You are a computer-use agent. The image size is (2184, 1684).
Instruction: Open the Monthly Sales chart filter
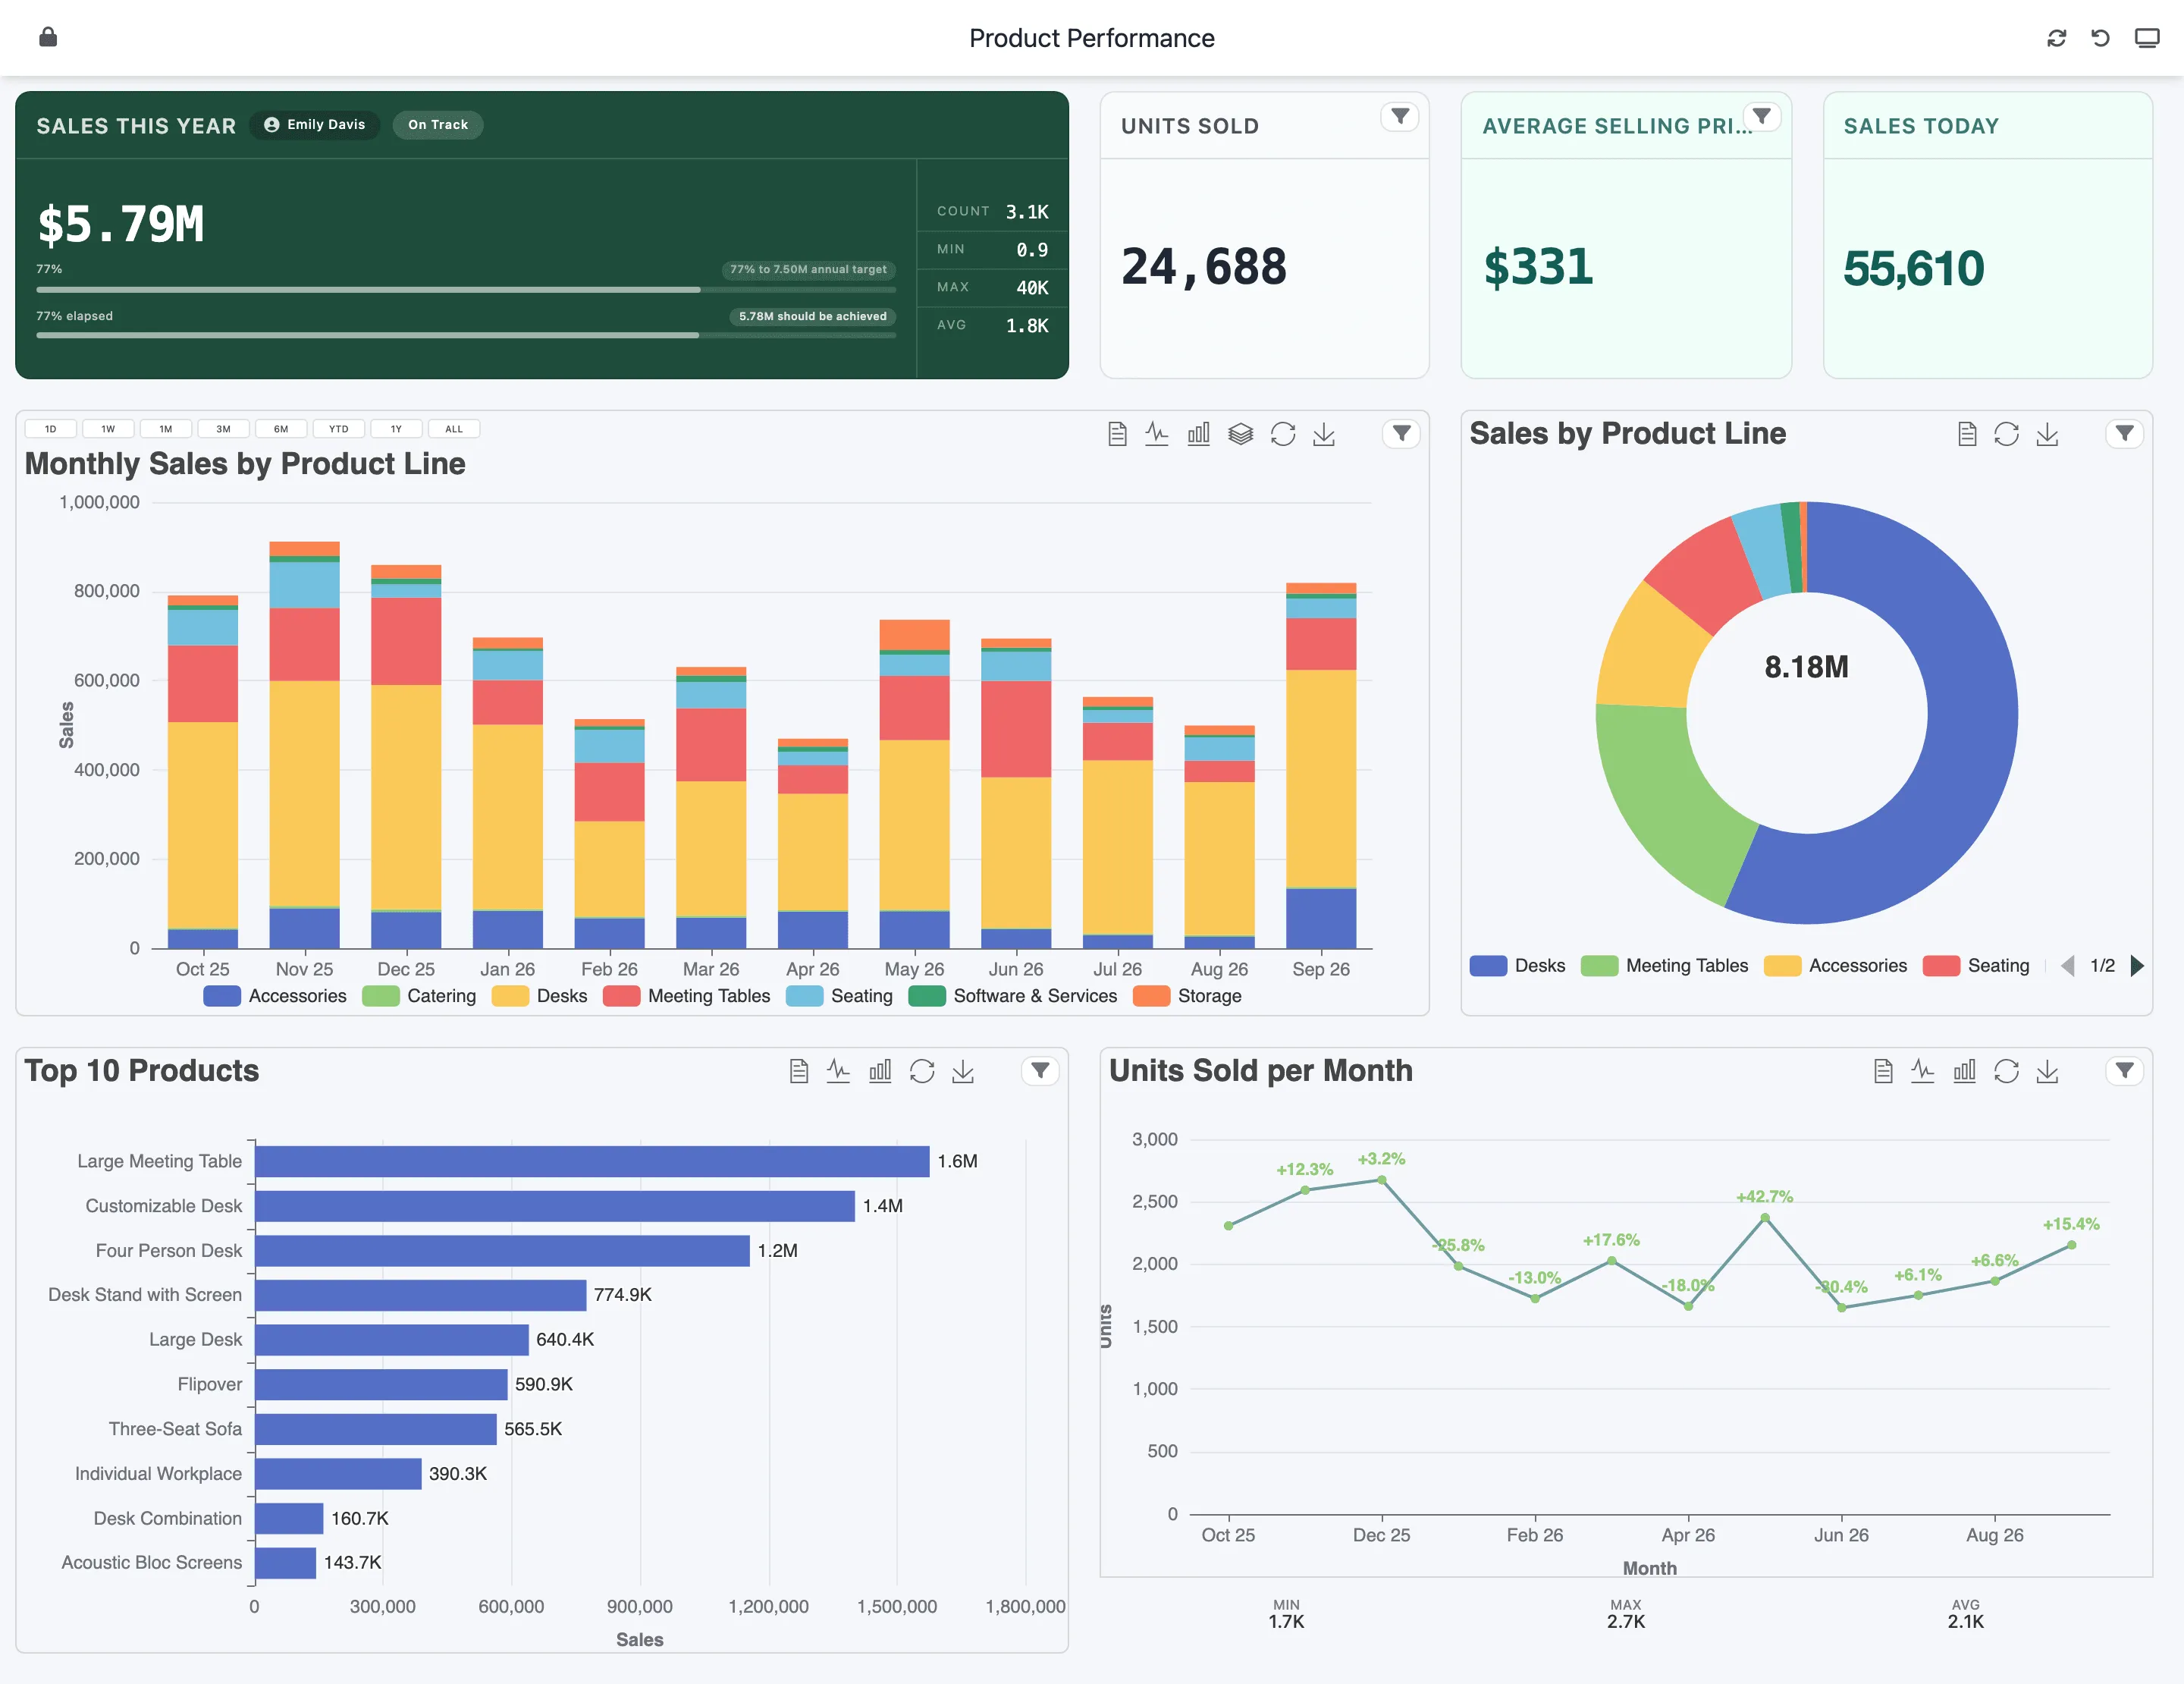(1402, 434)
